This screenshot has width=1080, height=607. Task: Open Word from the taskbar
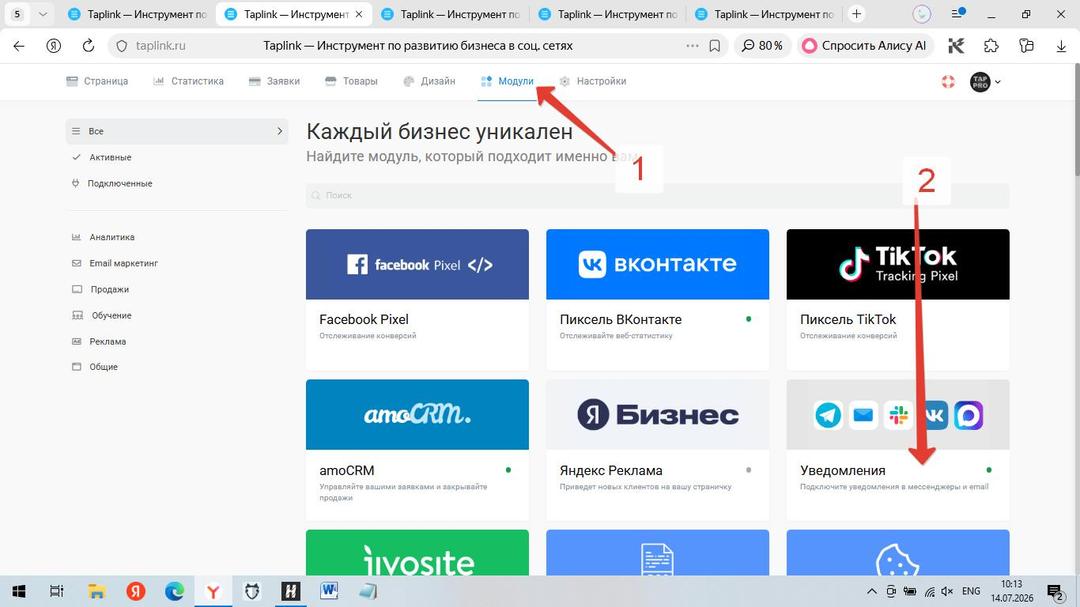pos(329,591)
